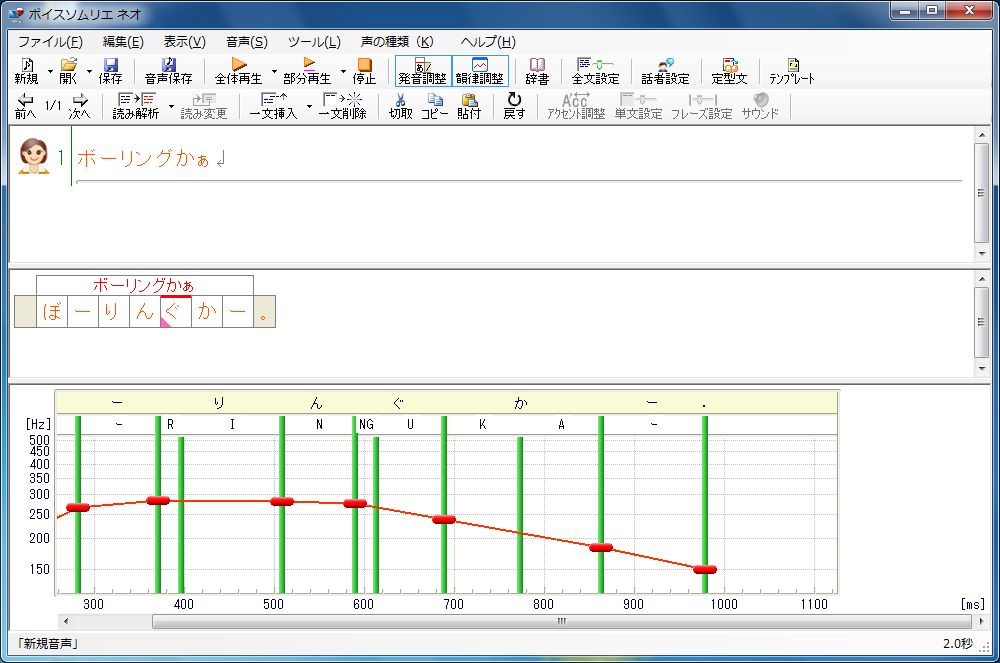Open 全文設定 full-text settings
The height and width of the screenshot is (663, 1000).
tap(595, 71)
